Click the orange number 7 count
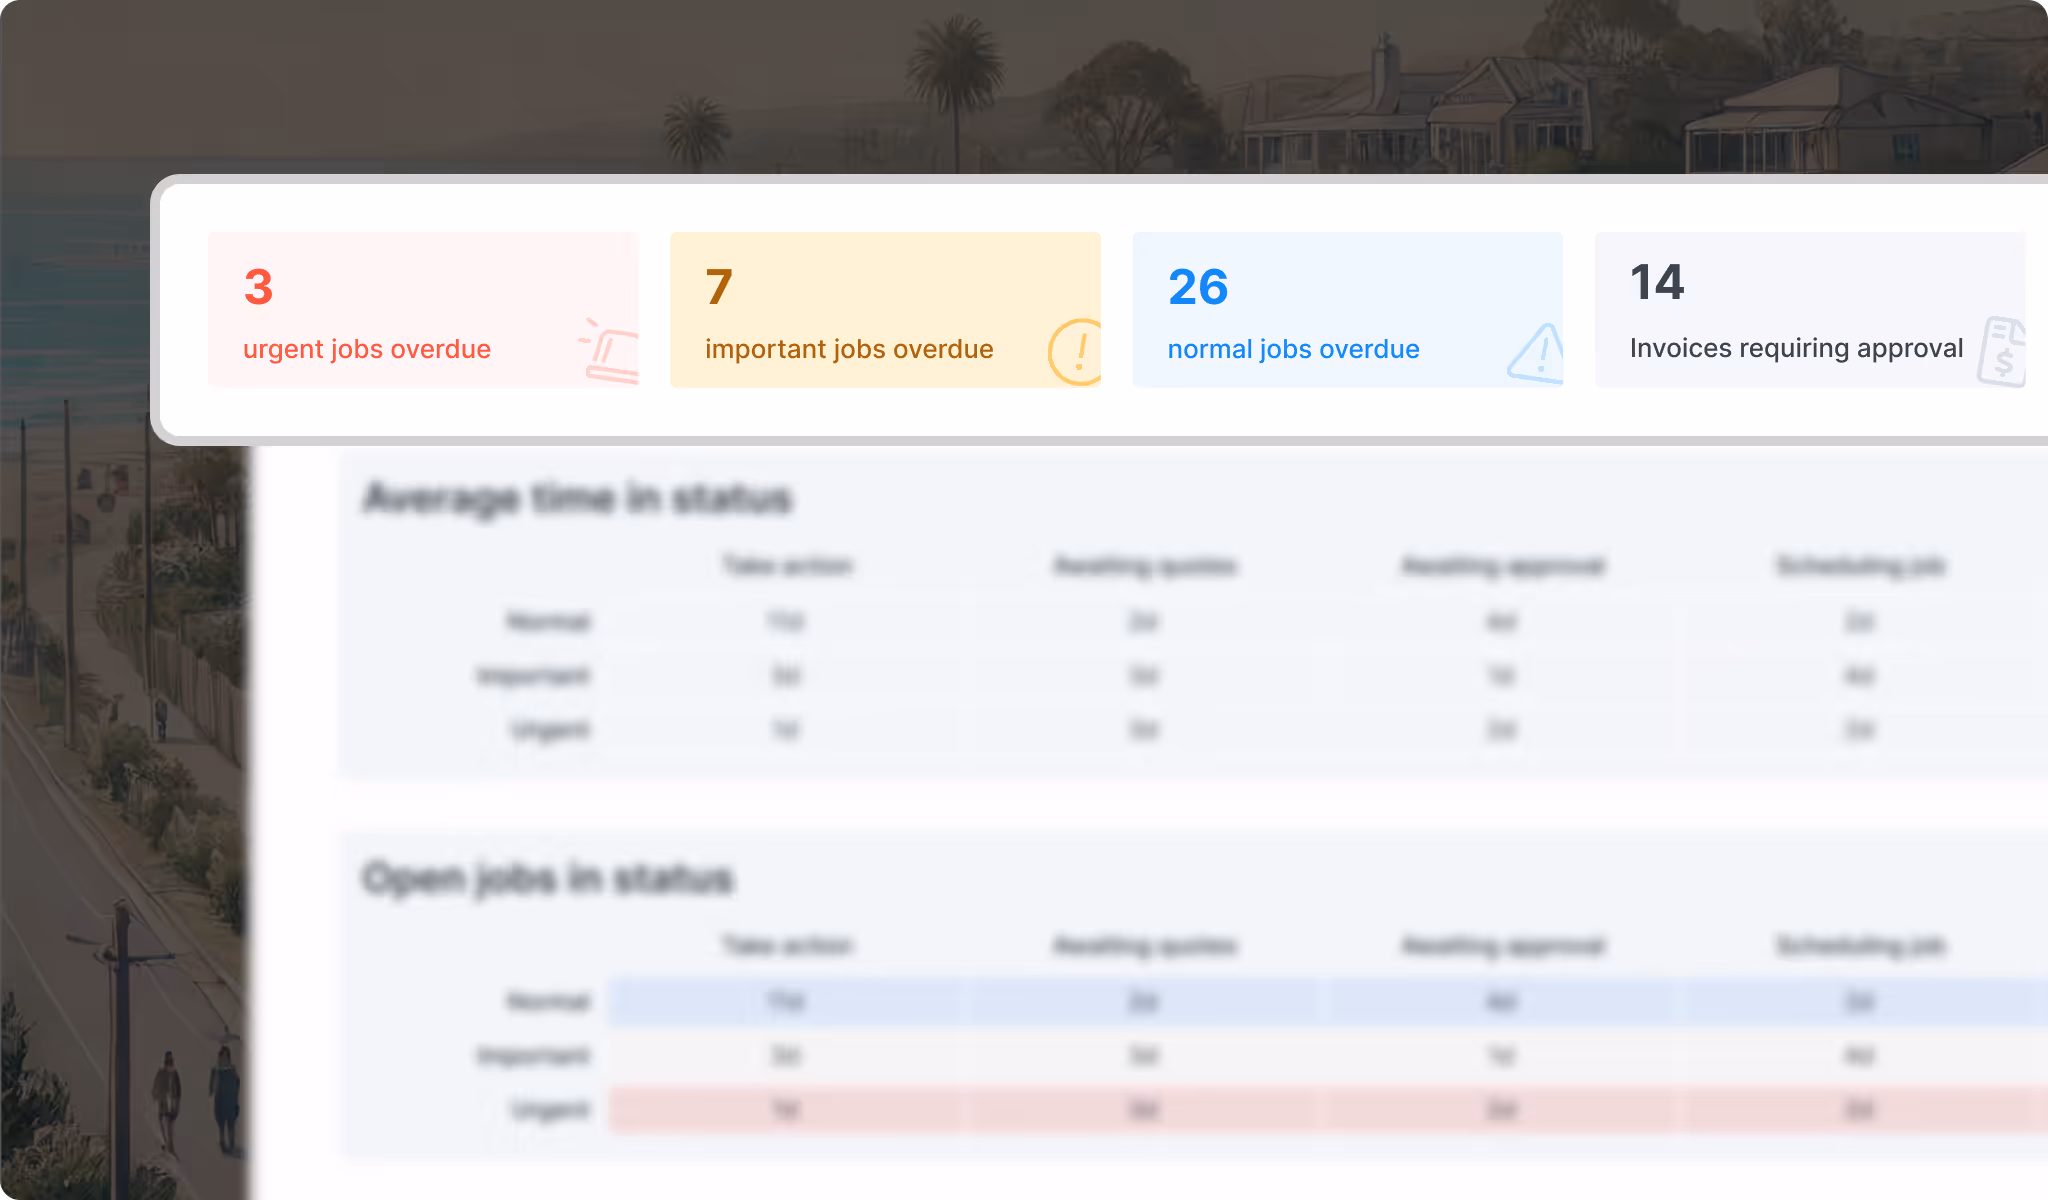 [719, 288]
